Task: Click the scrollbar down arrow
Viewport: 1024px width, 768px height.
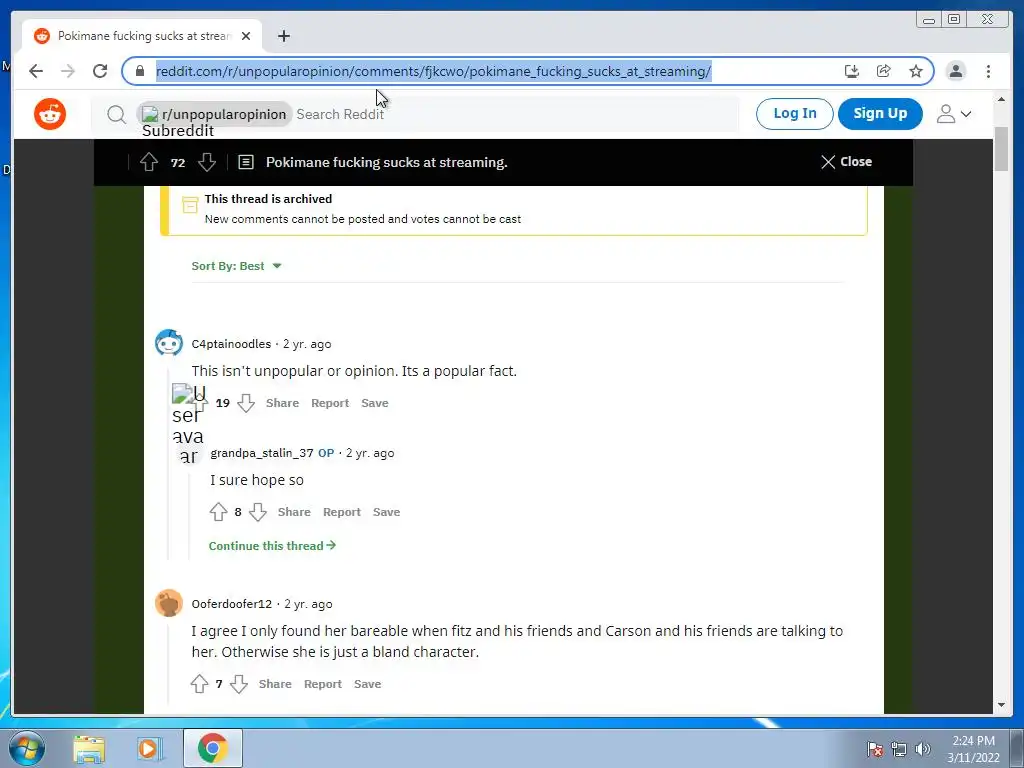Action: pyautogui.click(x=1001, y=705)
